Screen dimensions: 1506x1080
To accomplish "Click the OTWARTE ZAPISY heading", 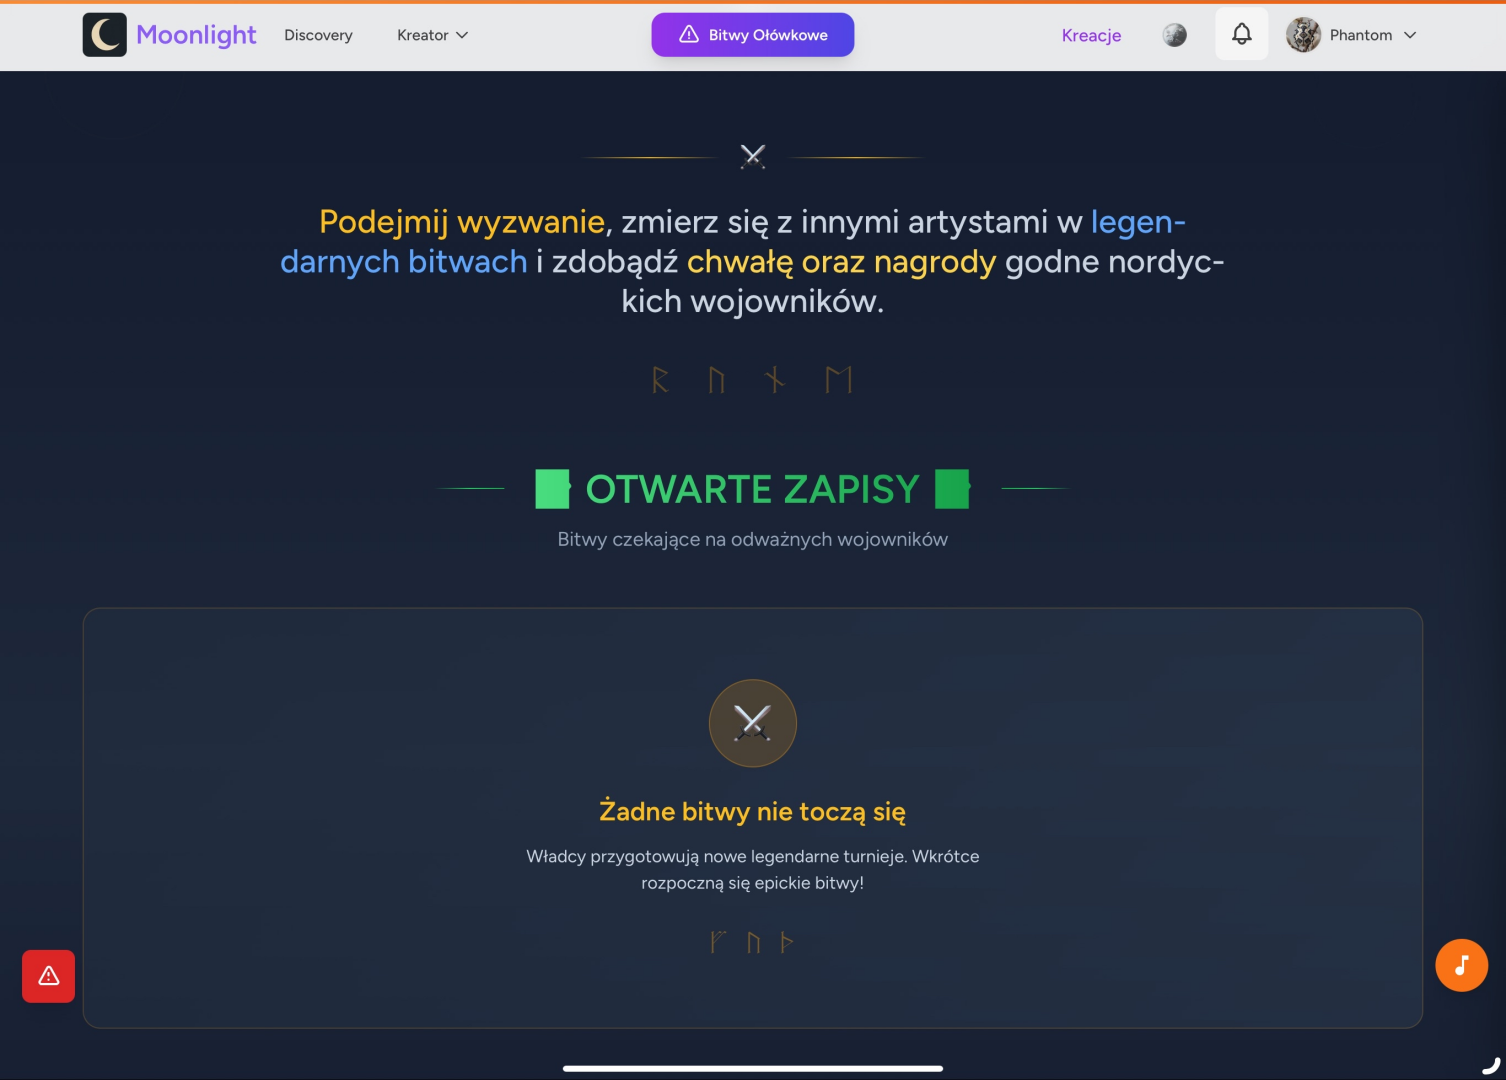I will click(752, 489).
